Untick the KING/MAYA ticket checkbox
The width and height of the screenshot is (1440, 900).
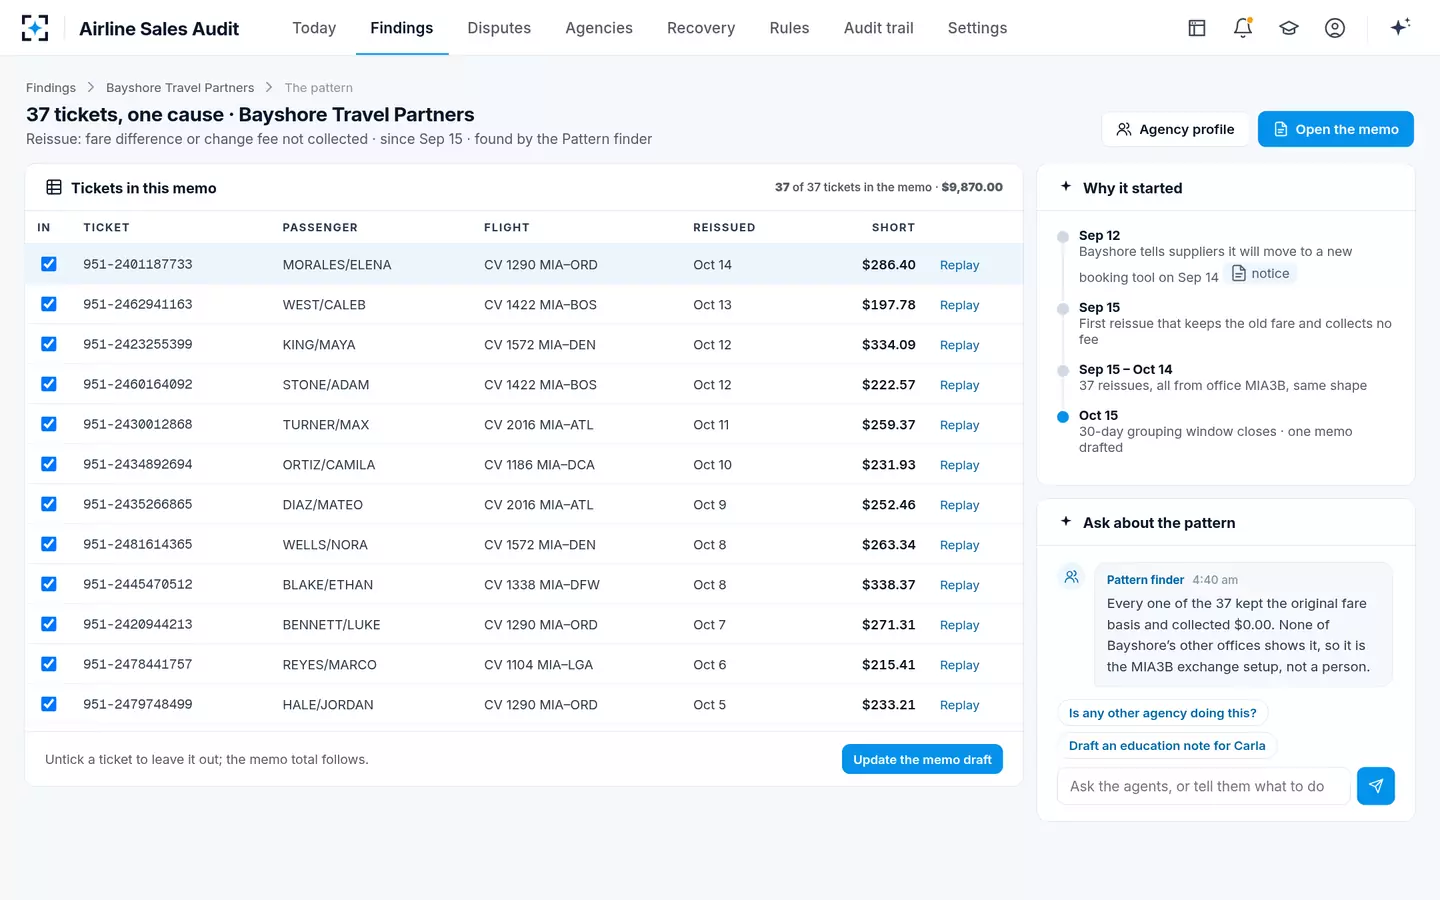click(x=49, y=344)
